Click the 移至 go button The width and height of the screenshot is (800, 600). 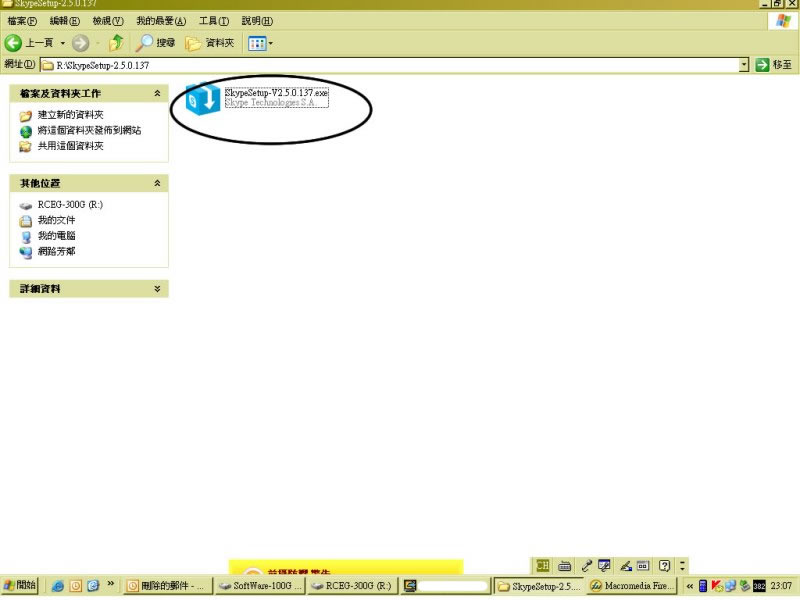[773, 65]
